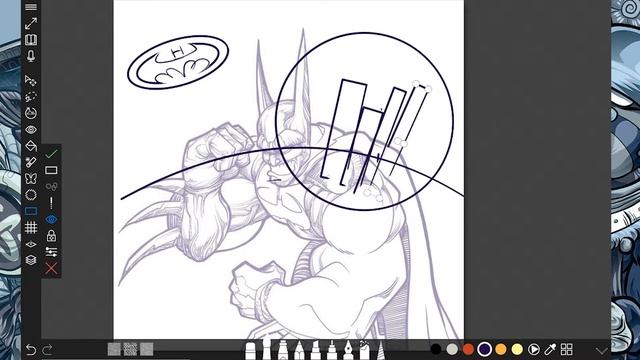The height and width of the screenshot is (360, 640).
Task: Select the splatter-top brush in the tray
Action: [364, 350]
